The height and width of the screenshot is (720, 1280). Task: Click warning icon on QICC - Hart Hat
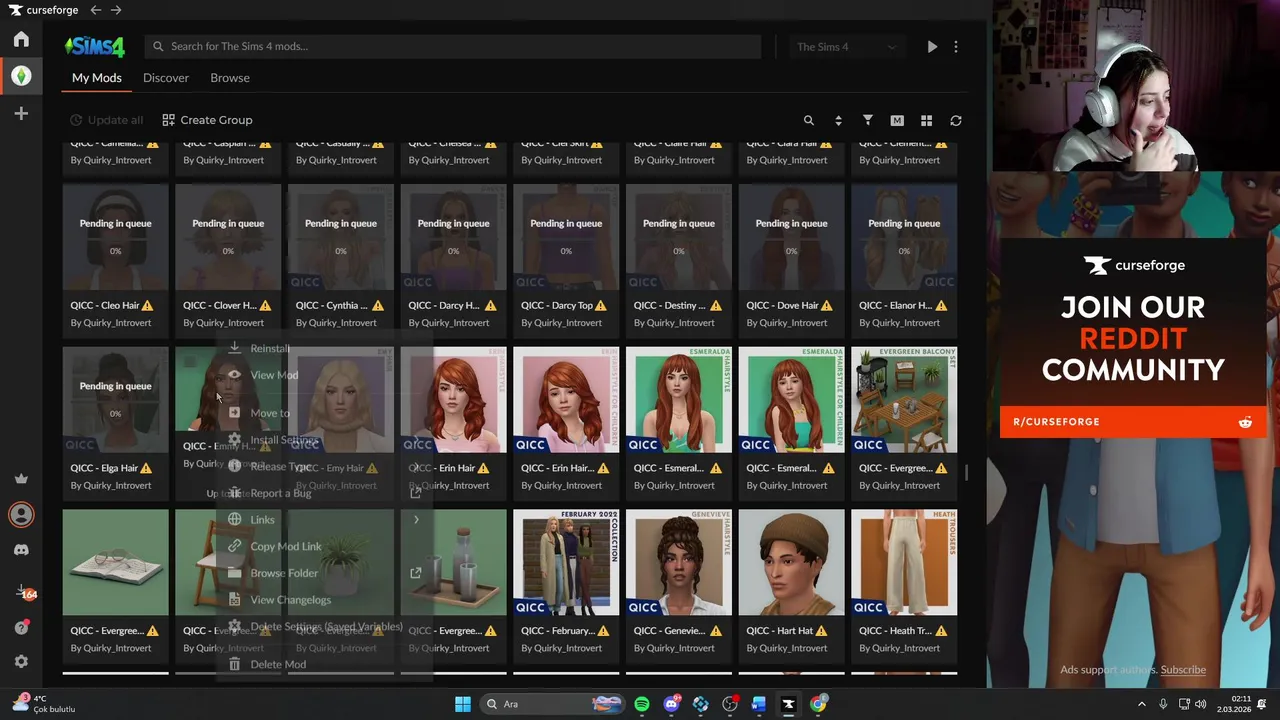821,631
